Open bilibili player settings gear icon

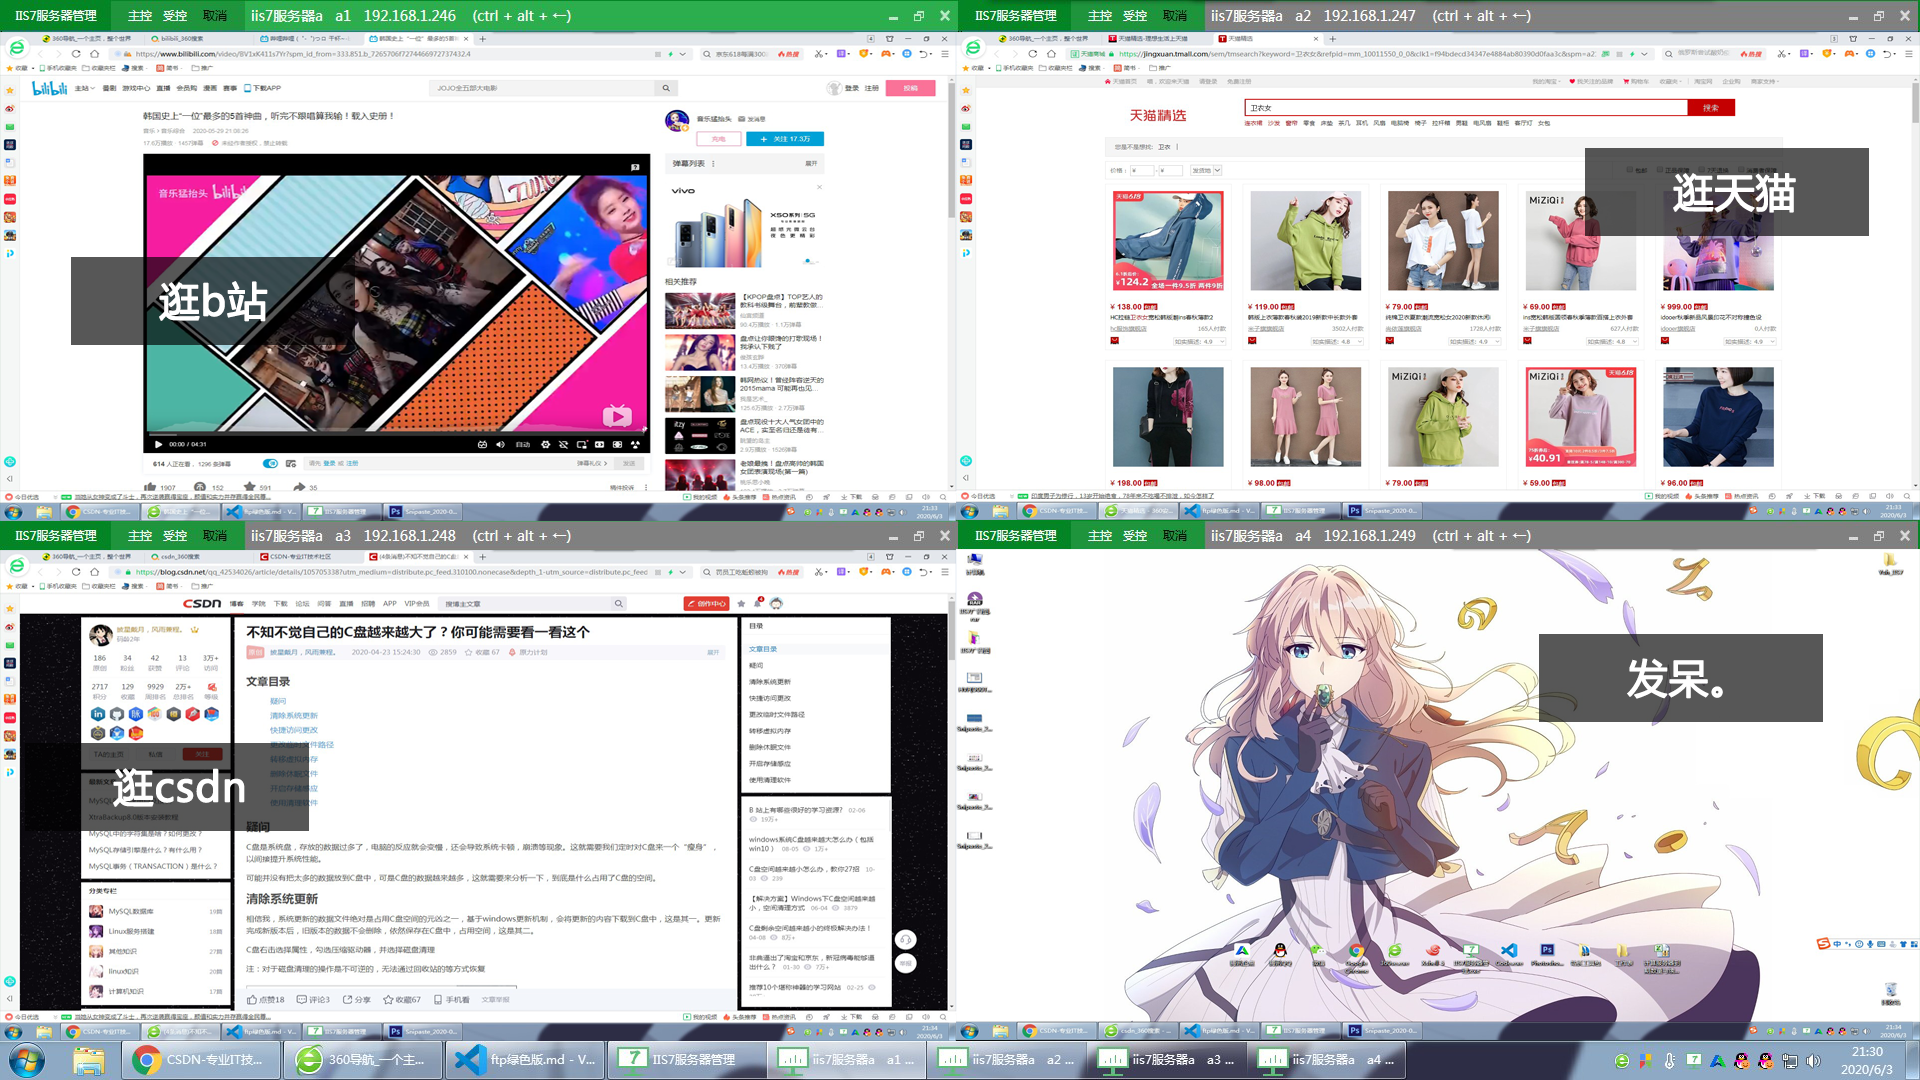pyautogui.click(x=545, y=444)
